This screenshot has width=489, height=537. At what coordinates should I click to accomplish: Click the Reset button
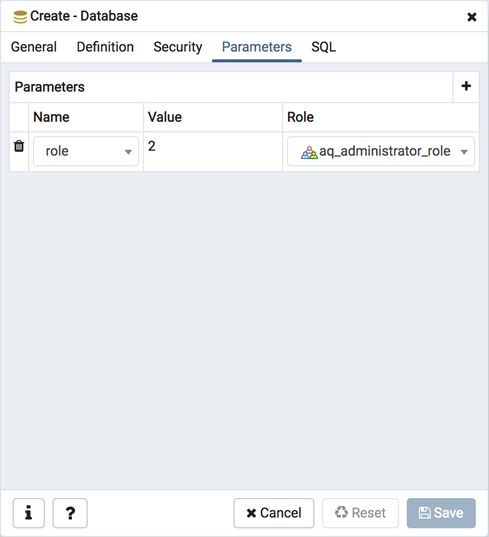[360, 513]
